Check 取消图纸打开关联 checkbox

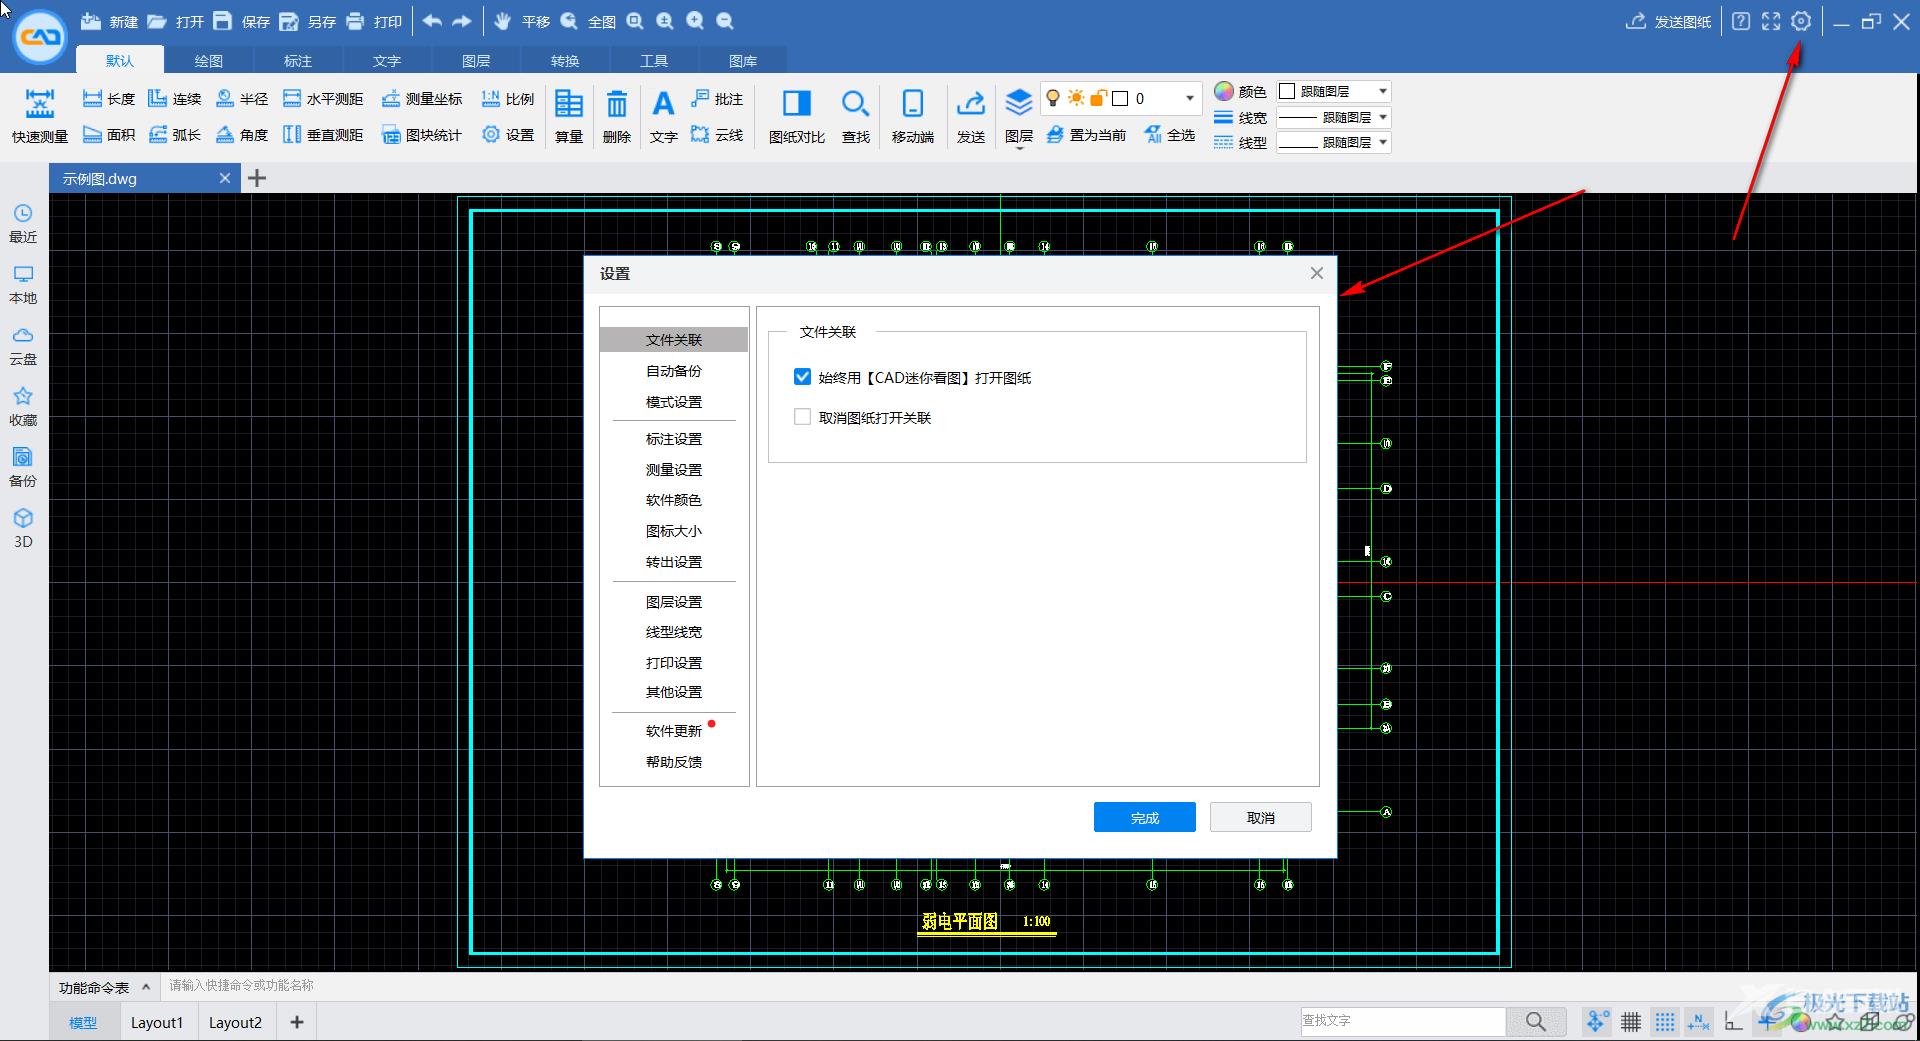point(802,417)
